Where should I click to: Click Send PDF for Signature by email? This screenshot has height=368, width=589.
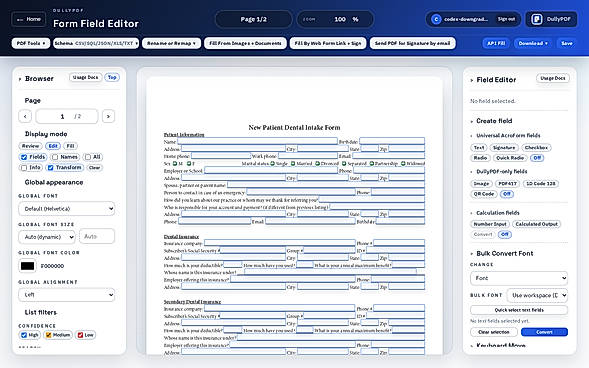[x=412, y=43]
